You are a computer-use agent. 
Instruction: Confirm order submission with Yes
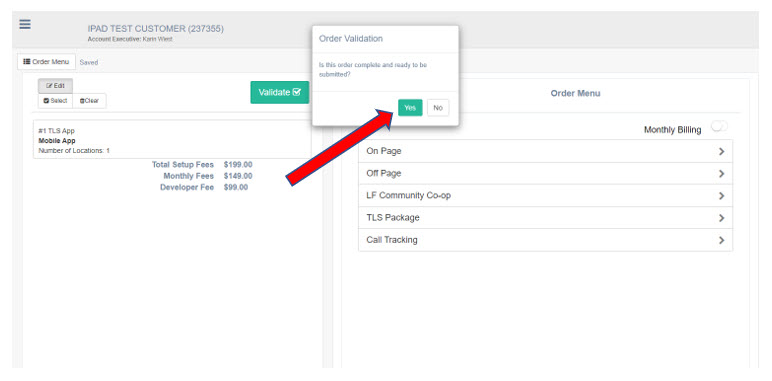tap(410, 108)
